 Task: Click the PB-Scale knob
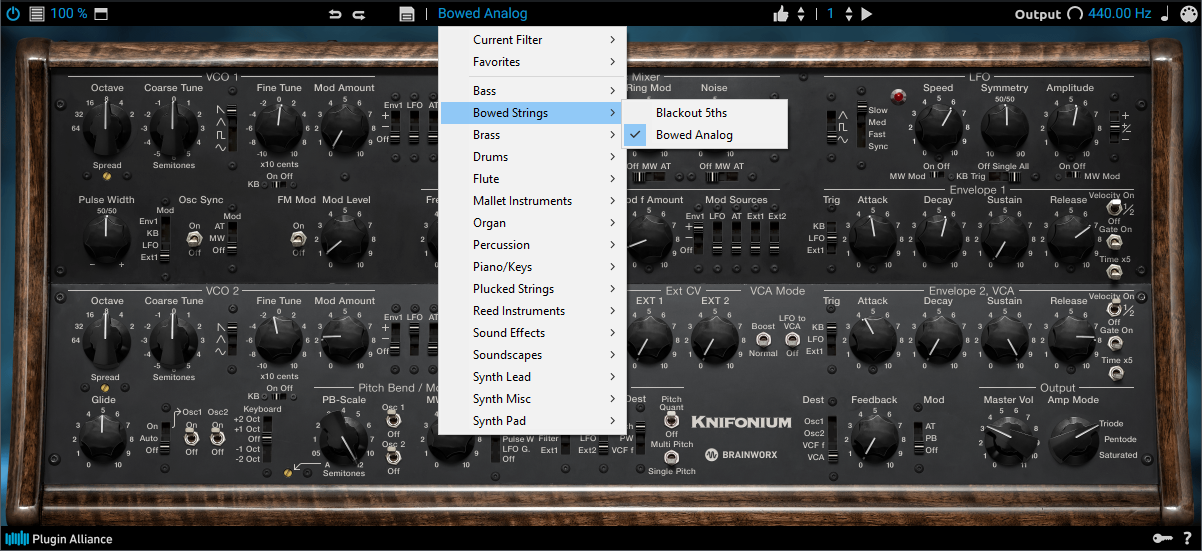(x=343, y=437)
